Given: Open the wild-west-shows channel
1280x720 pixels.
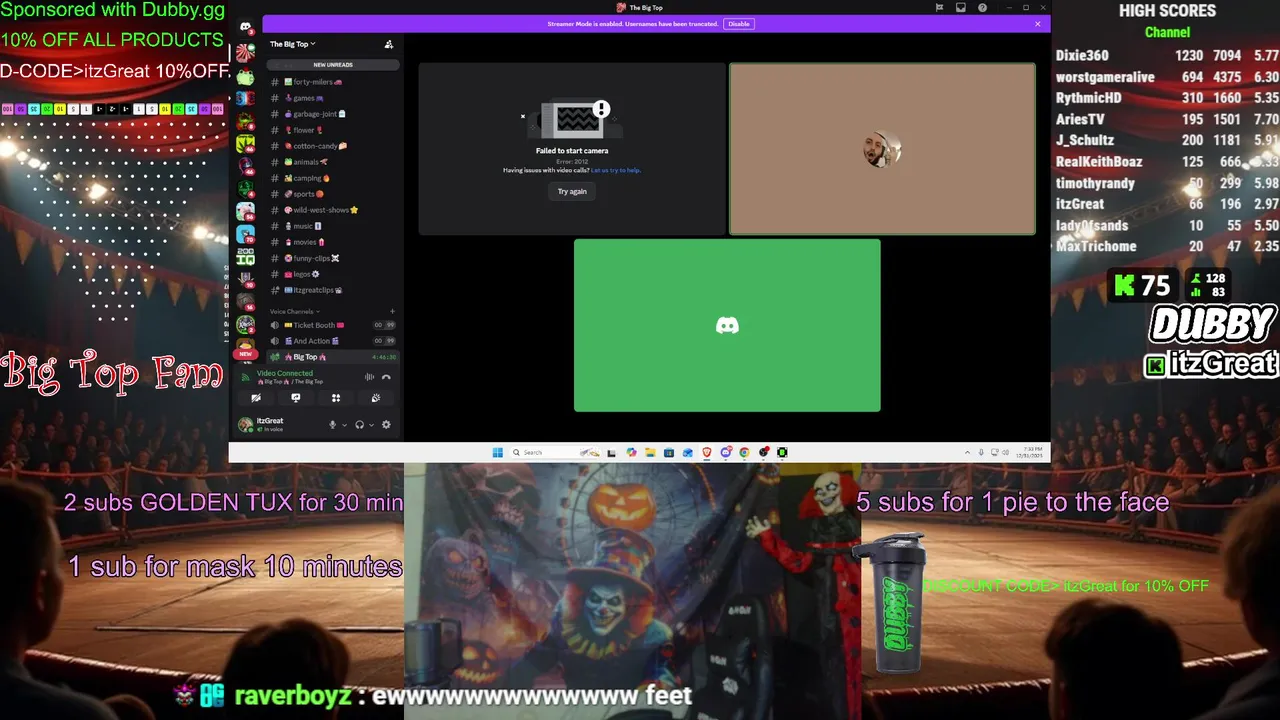Looking at the screenshot, I should tap(333, 210).
